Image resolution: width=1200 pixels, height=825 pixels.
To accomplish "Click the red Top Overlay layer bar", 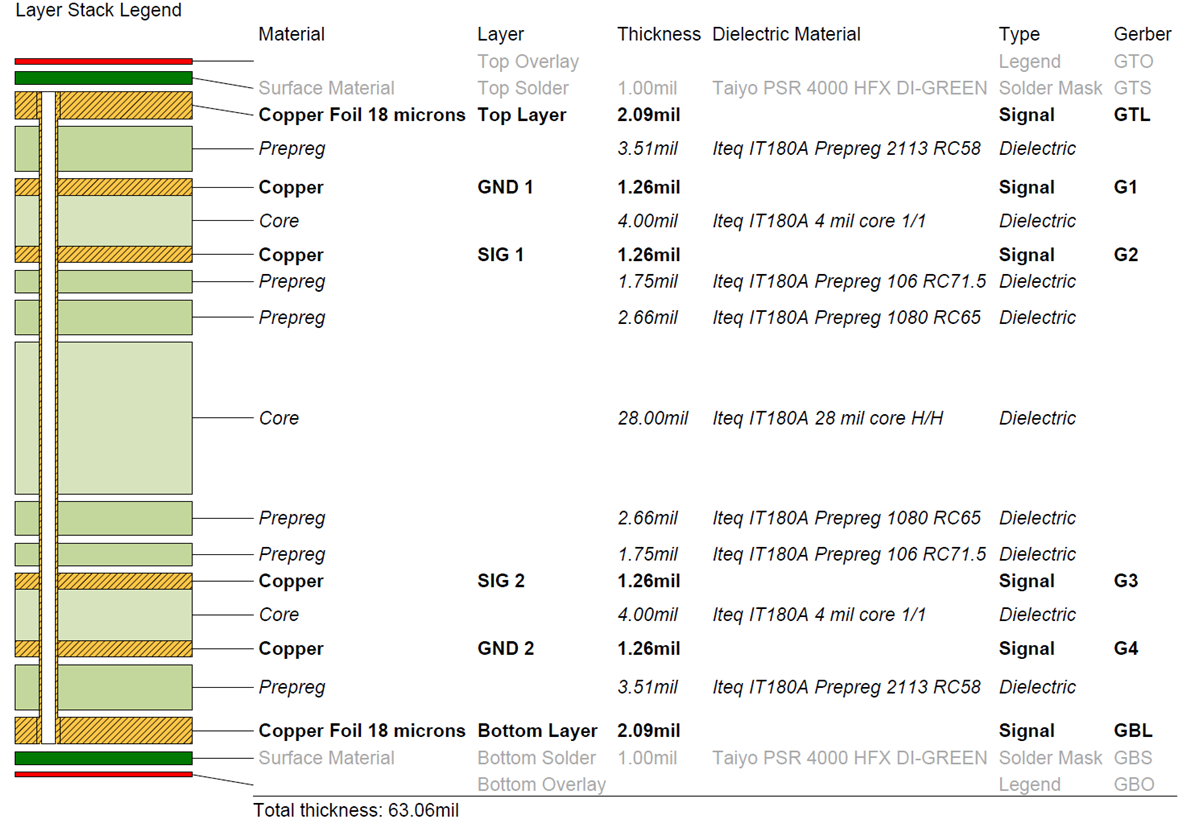I will (x=103, y=62).
